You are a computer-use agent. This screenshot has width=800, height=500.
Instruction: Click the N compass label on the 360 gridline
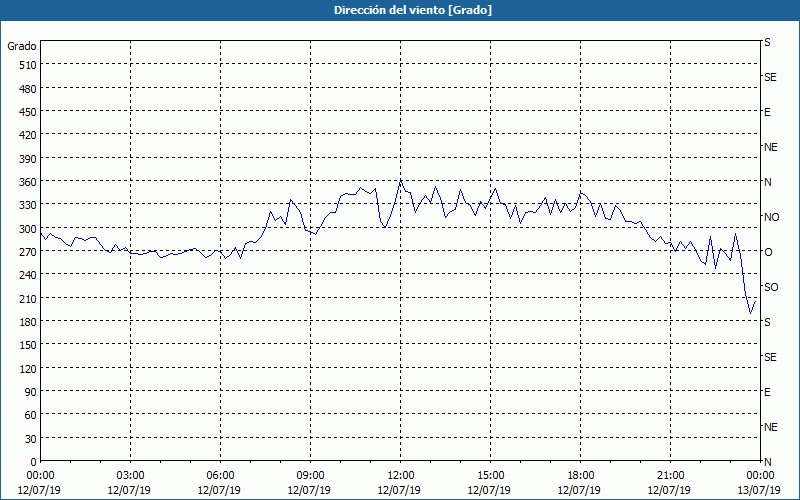(767, 182)
